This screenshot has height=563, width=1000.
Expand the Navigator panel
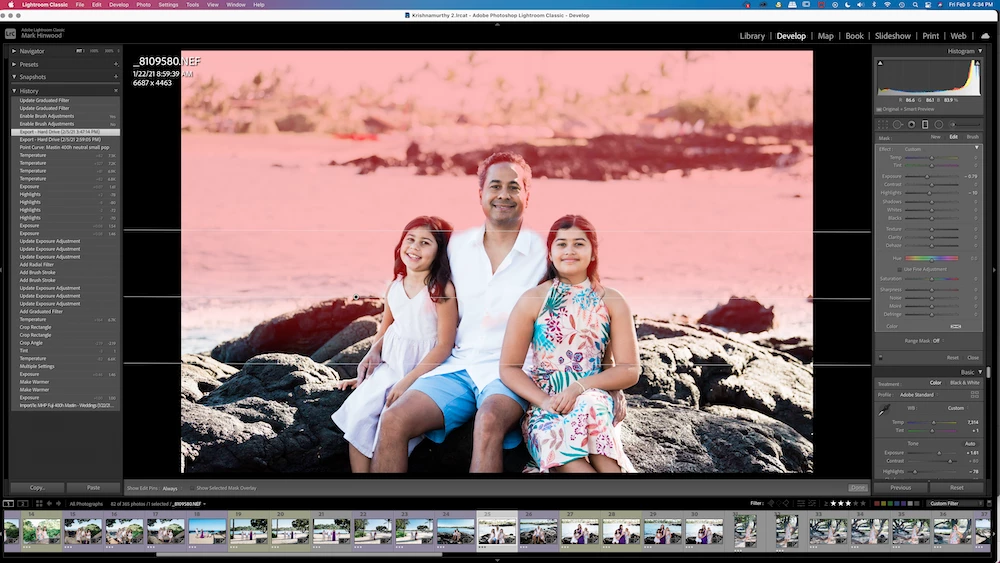coord(14,51)
